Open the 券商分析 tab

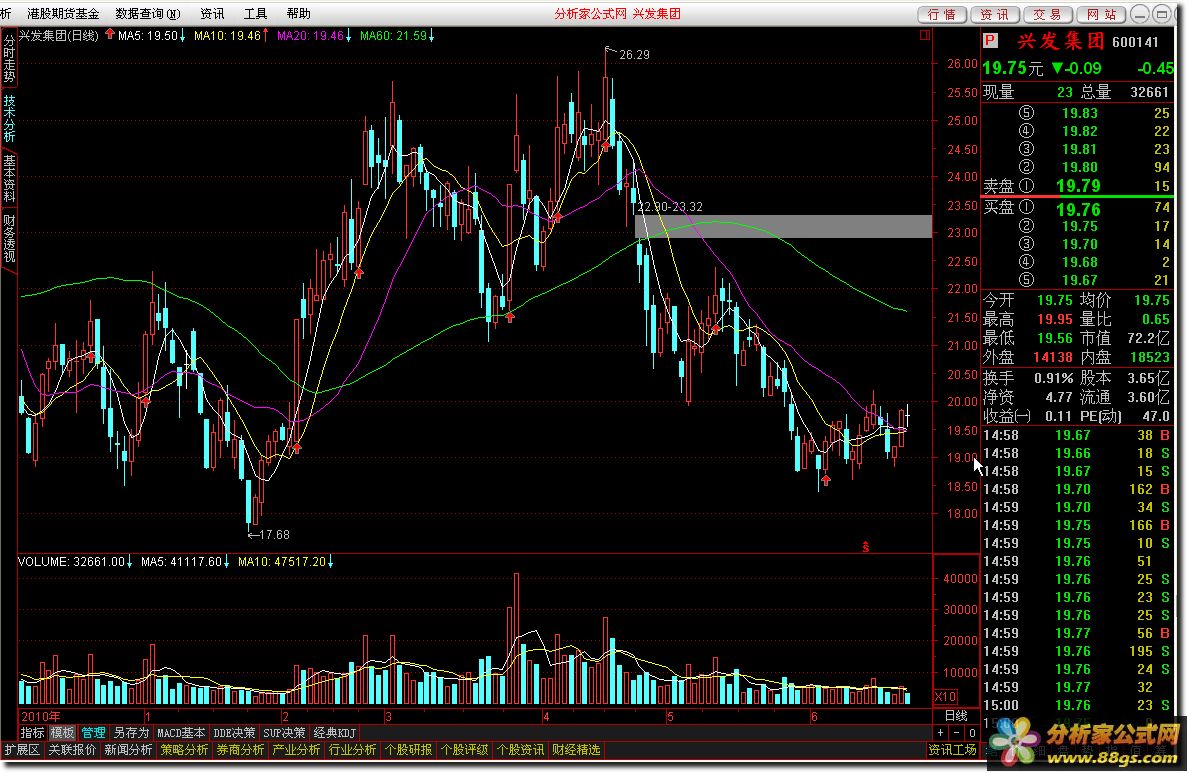(240, 749)
